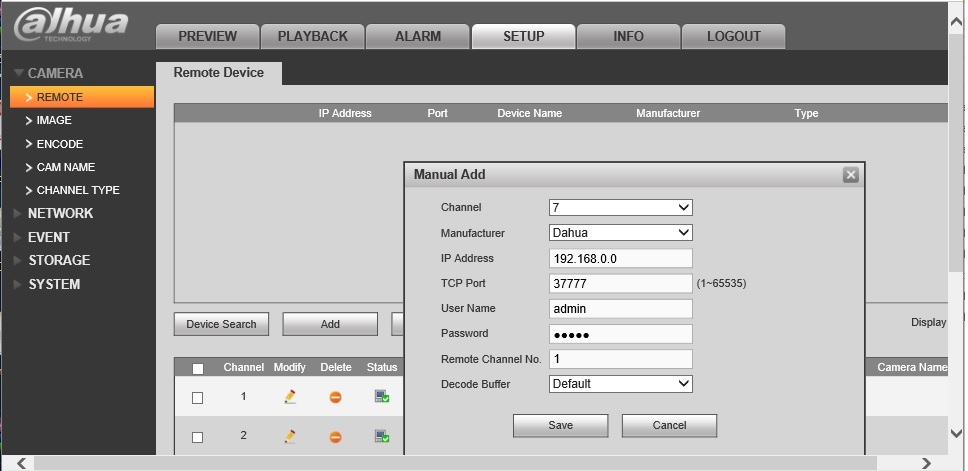The width and height of the screenshot is (968, 471).
Task: Expand the EVENT section
Action: tap(41, 237)
